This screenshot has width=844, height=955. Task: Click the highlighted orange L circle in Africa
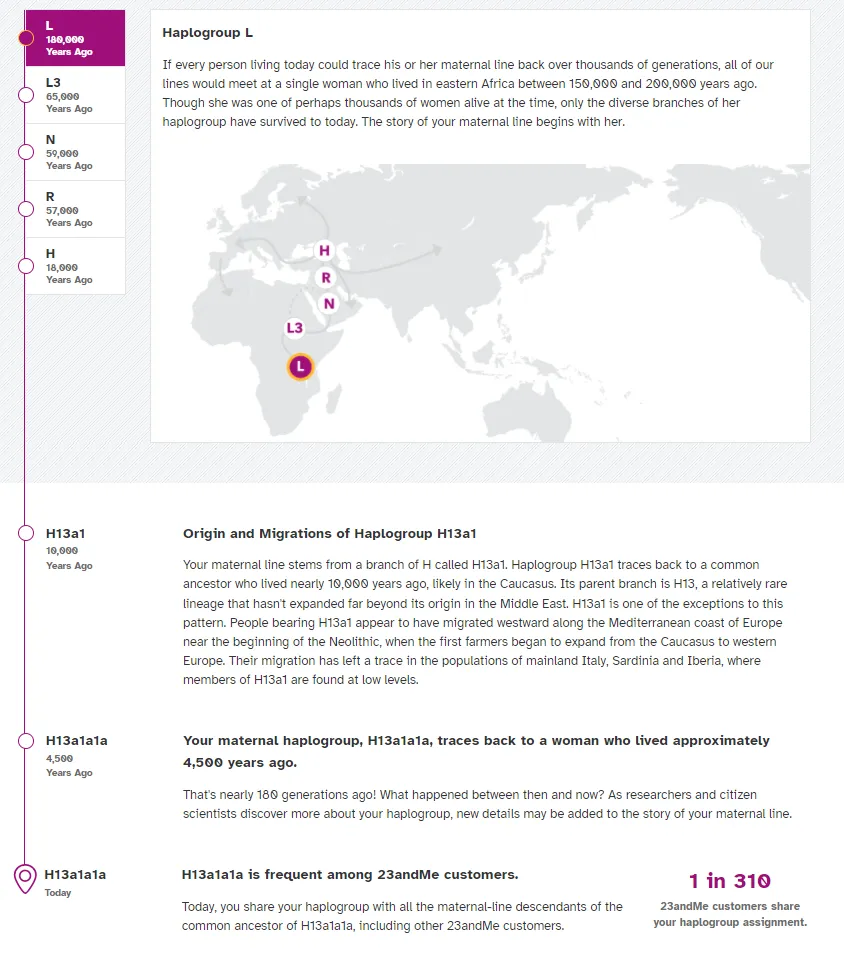click(298, 367)
